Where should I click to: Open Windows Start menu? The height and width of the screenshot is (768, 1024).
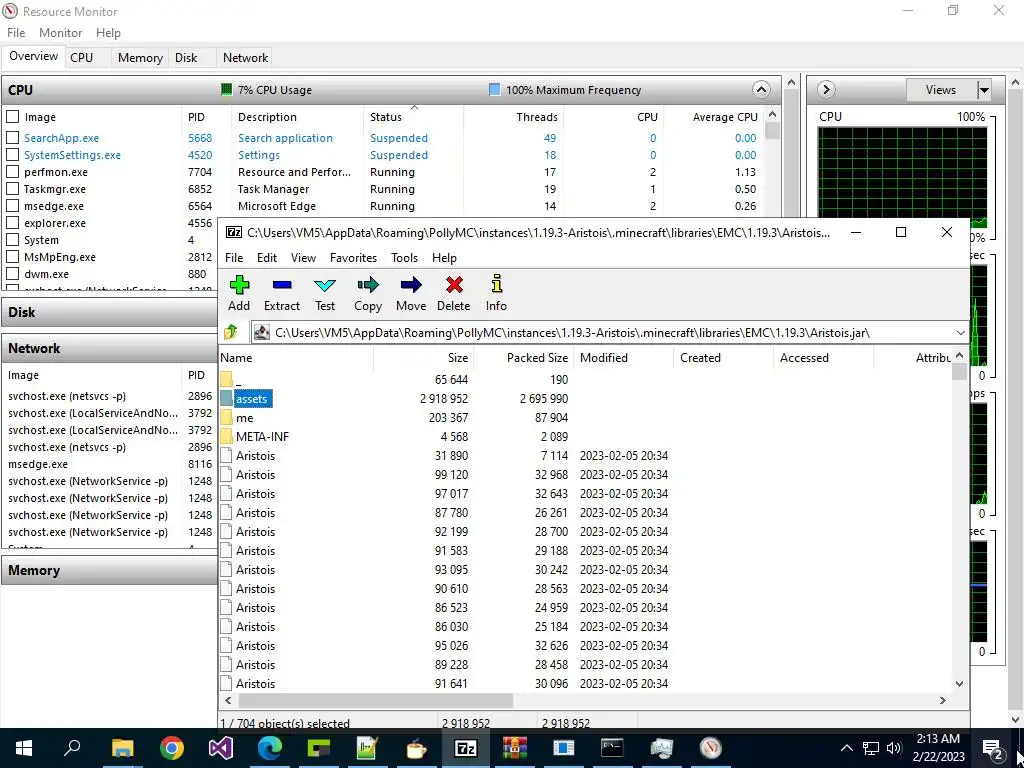(x=24, y=748)
